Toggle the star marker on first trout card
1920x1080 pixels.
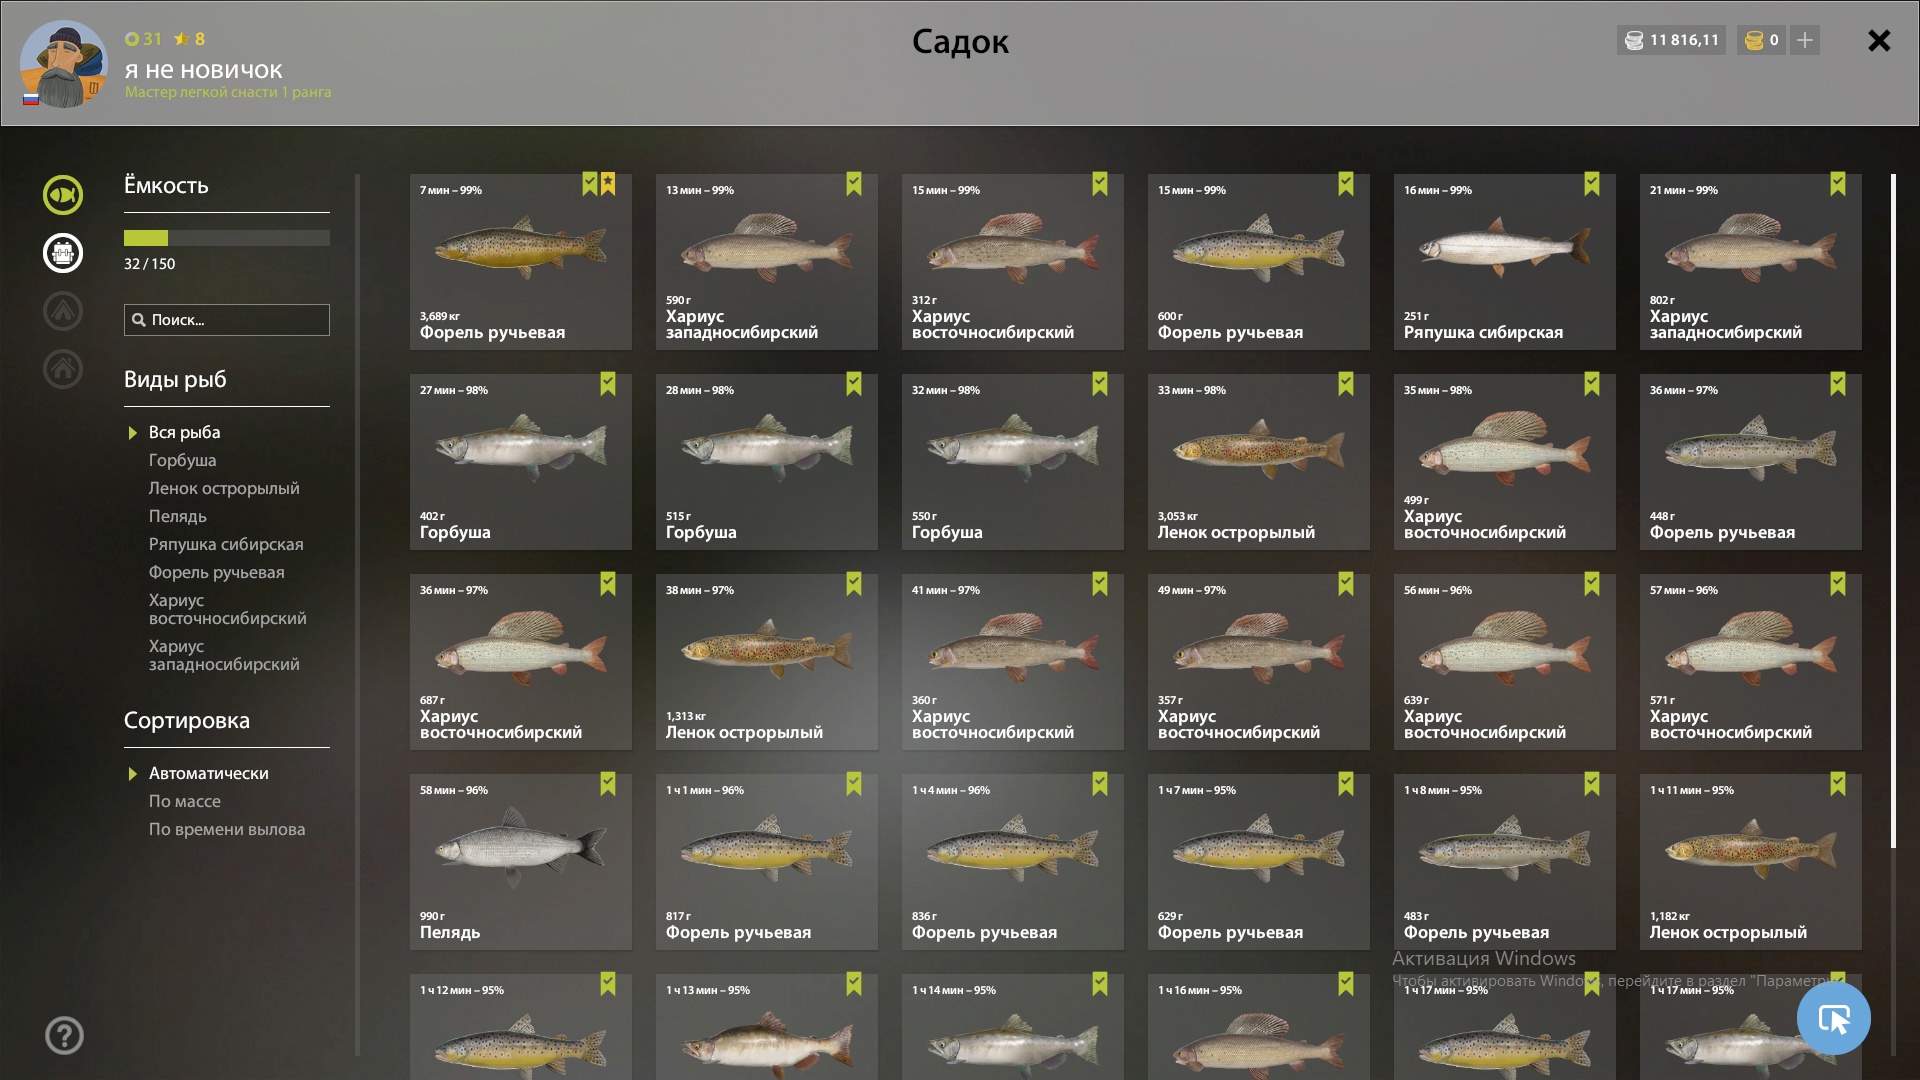pos(608,184)
